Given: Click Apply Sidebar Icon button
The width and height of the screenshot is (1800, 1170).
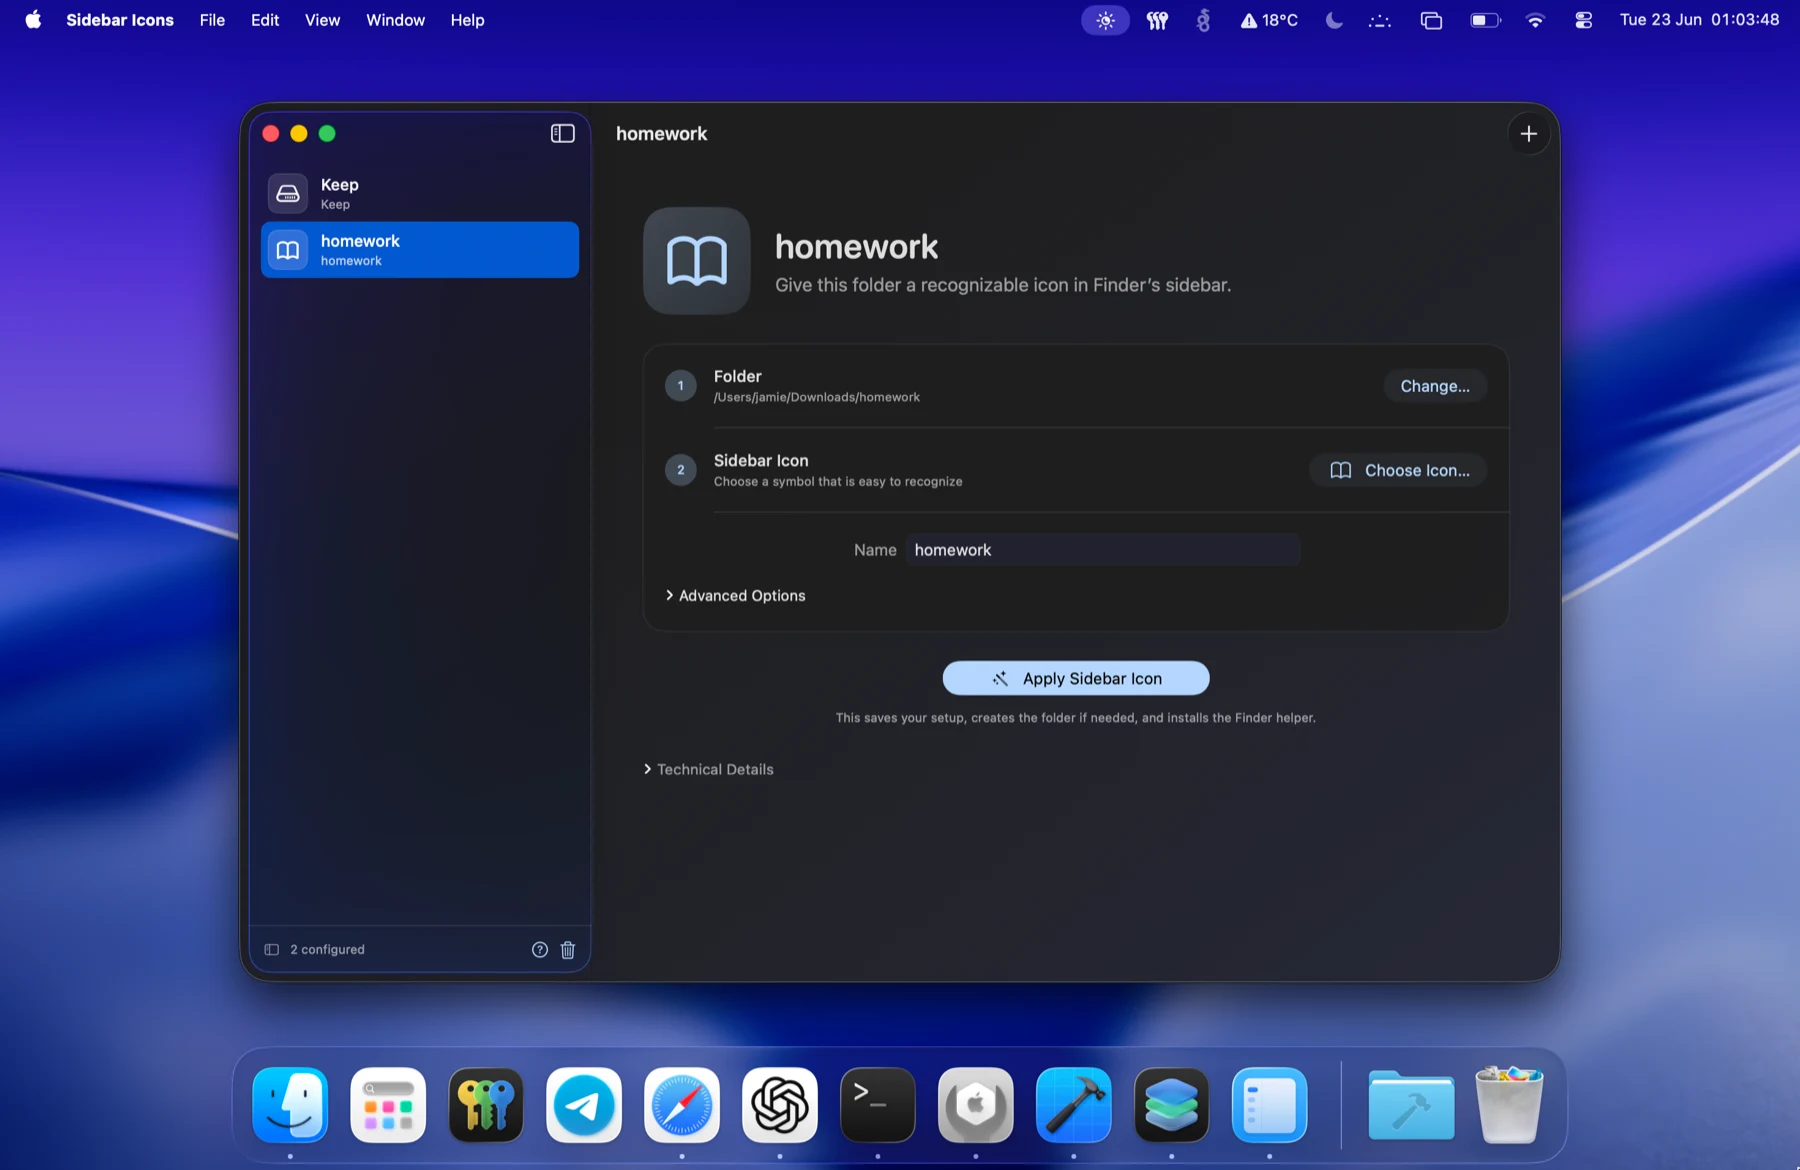Looking at the screenshot, I should 1076,678.
